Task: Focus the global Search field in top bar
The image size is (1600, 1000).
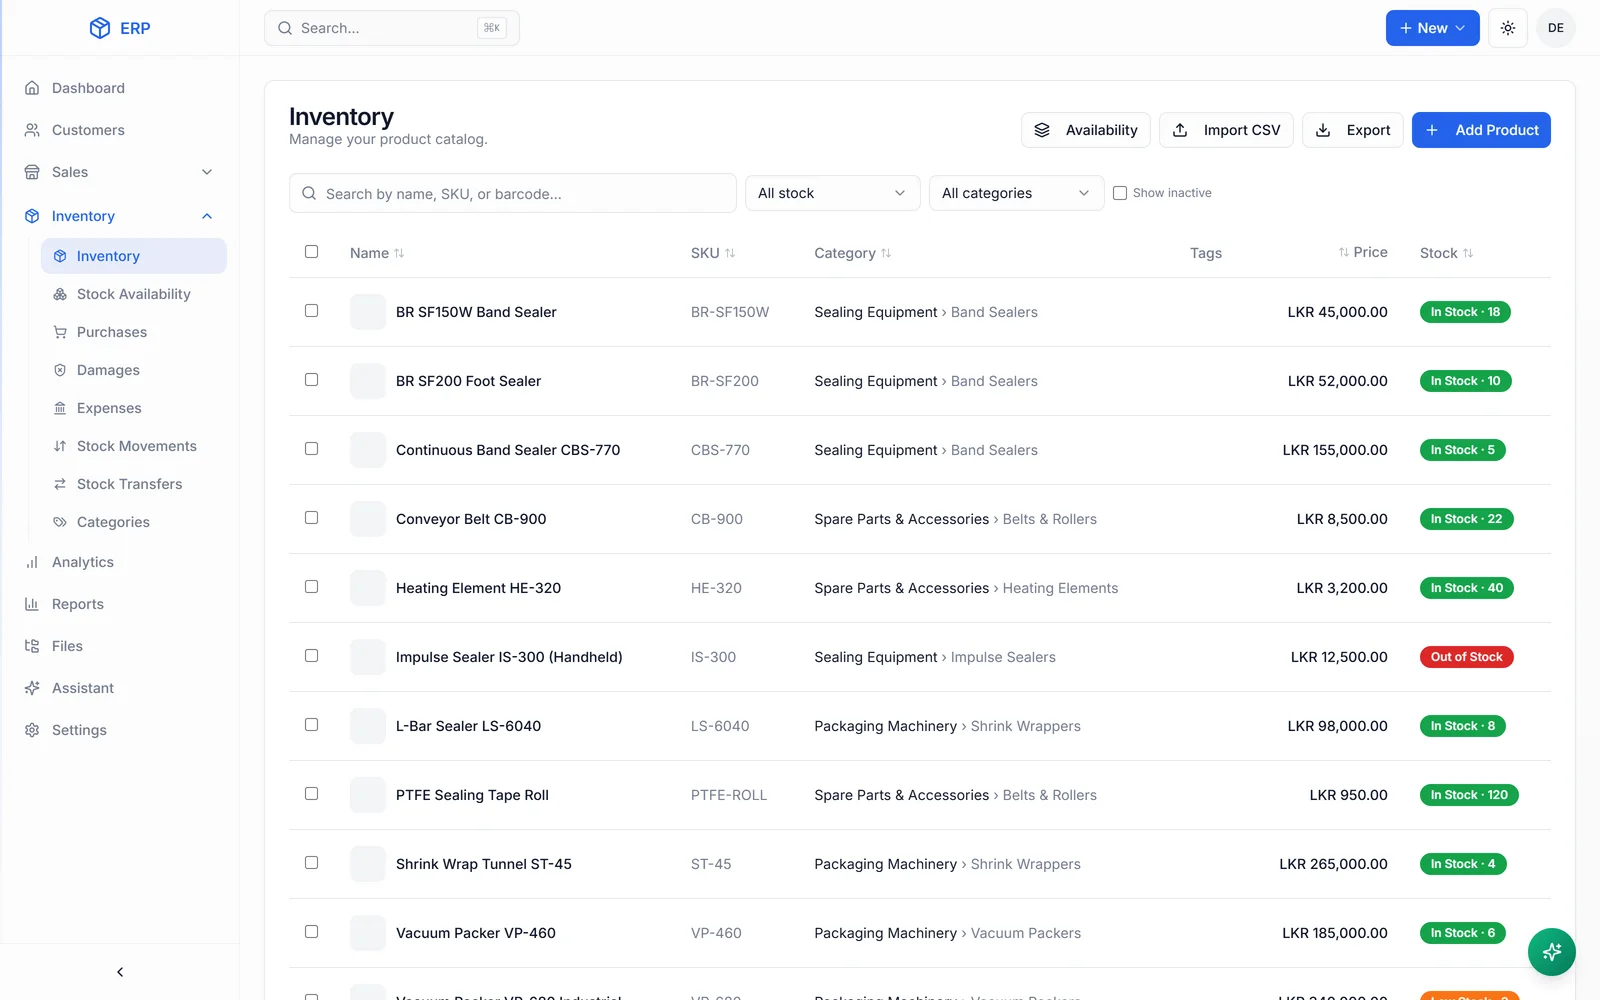Action: 392,28
